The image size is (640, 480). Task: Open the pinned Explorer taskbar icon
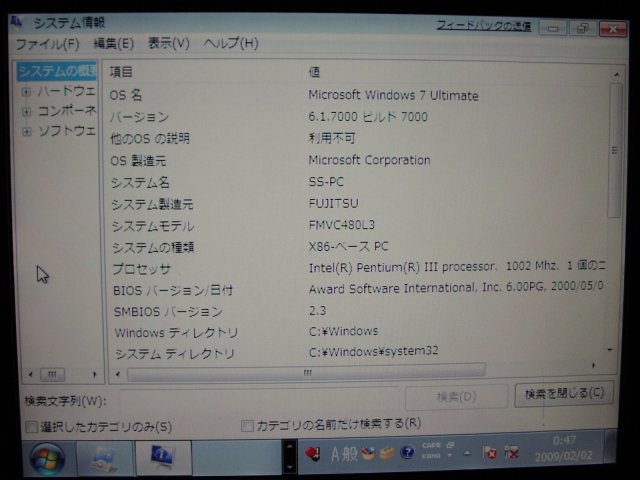(102, 458)
